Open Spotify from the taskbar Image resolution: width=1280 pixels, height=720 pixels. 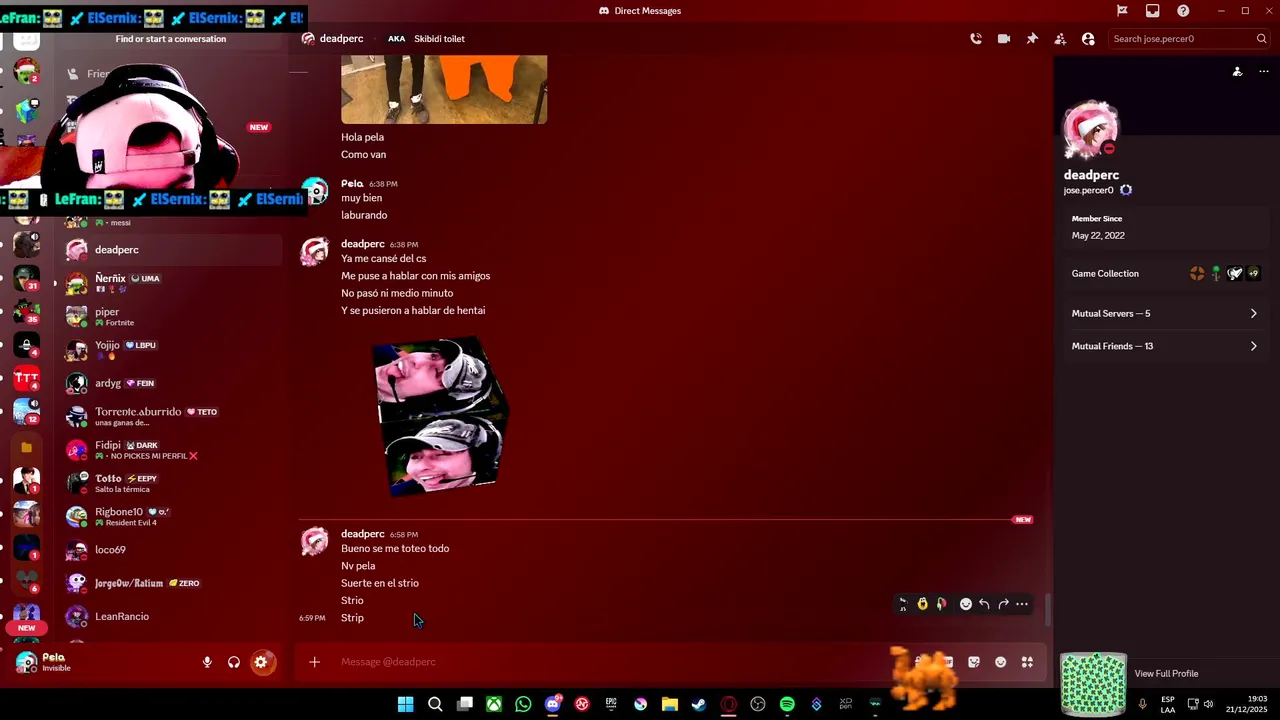click(787, 704)
